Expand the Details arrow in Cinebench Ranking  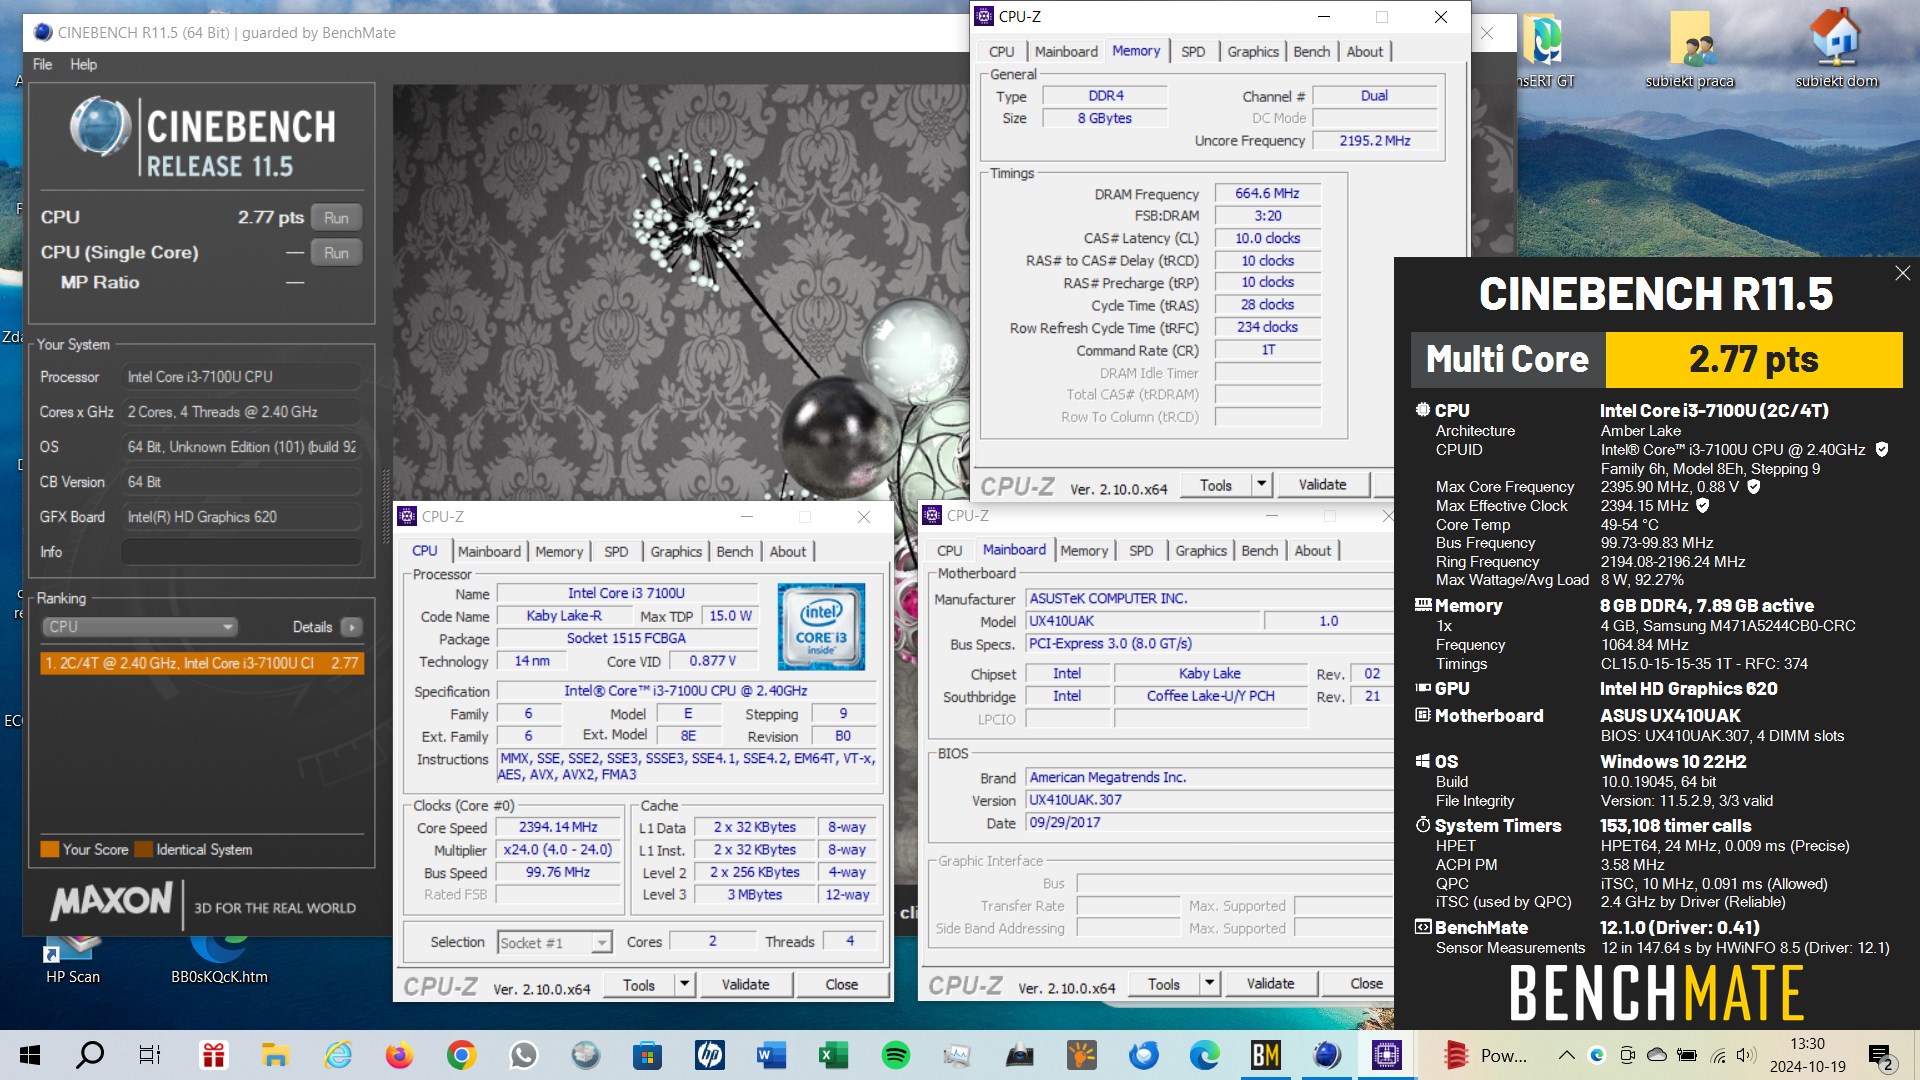[351, 627]
